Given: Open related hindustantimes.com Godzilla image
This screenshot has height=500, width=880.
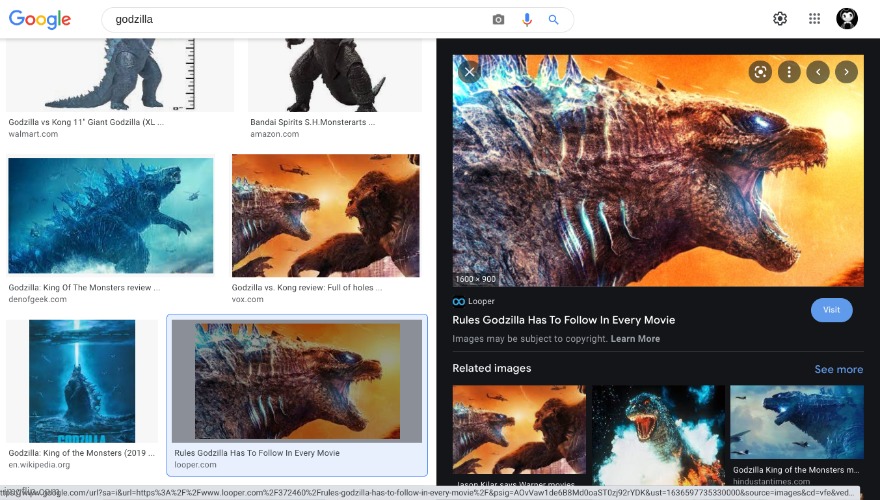Looking at the screenshot, I should 796,422.
